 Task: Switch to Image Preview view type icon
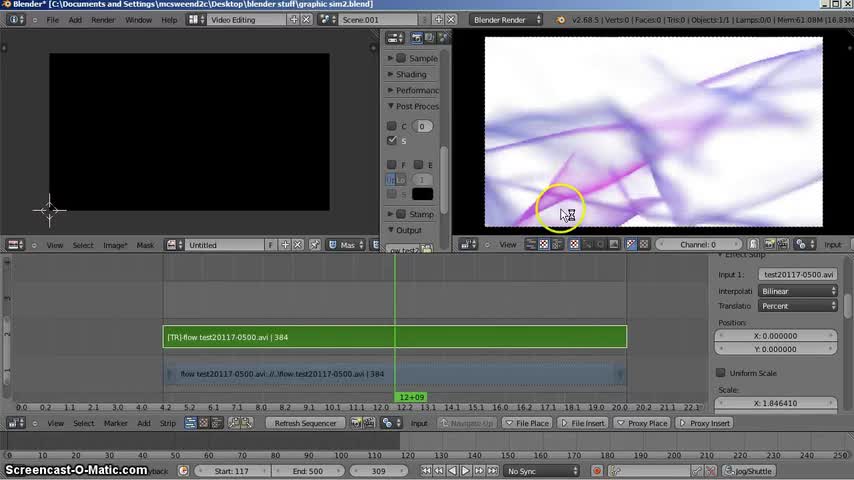tap(203, 423)
